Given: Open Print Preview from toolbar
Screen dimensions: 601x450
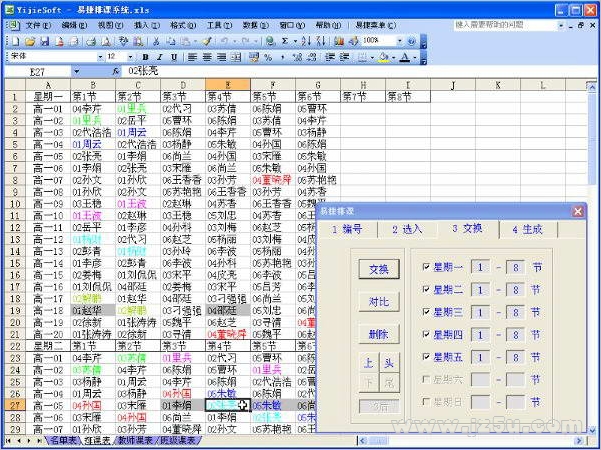Looking at the screenshot, I should point(105,41).
